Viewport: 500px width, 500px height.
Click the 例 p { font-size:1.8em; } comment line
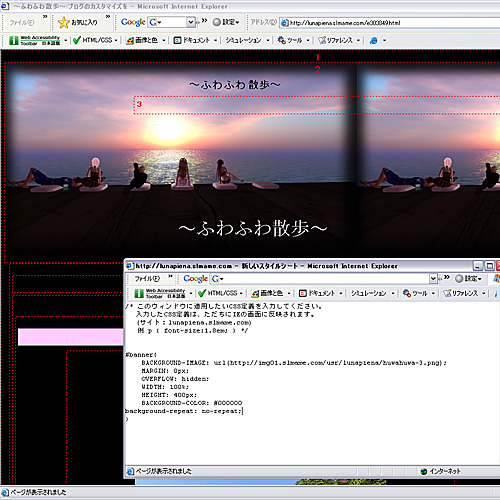coord(193,331)
